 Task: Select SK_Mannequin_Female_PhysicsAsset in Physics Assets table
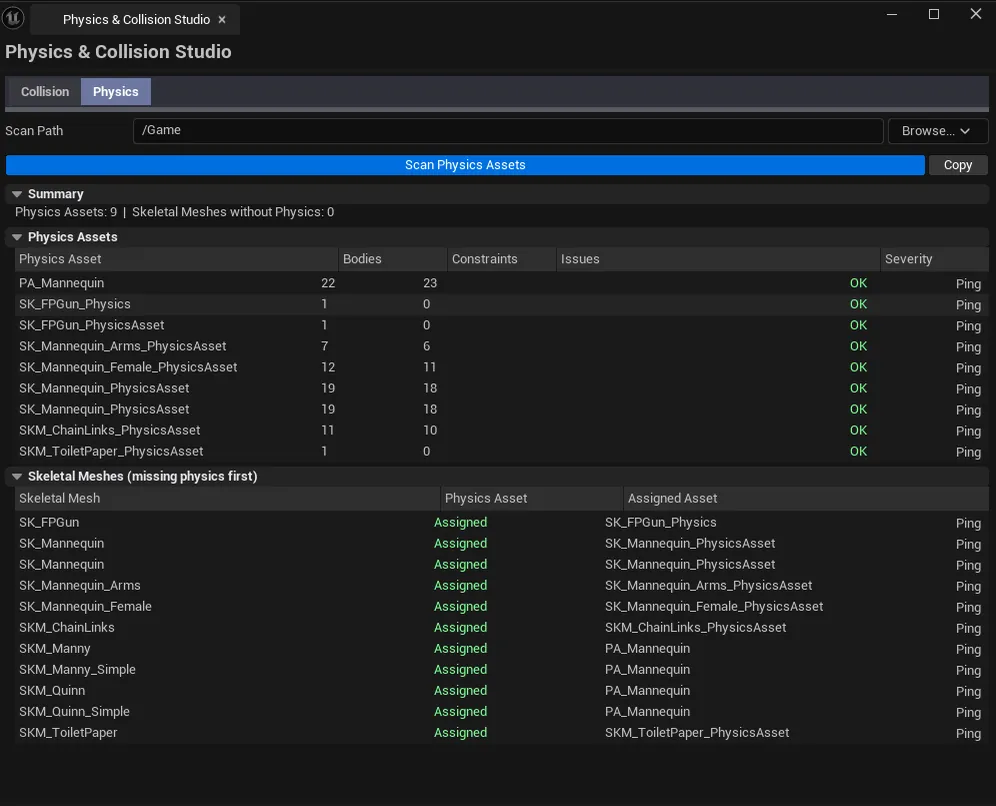pos(128,367)
